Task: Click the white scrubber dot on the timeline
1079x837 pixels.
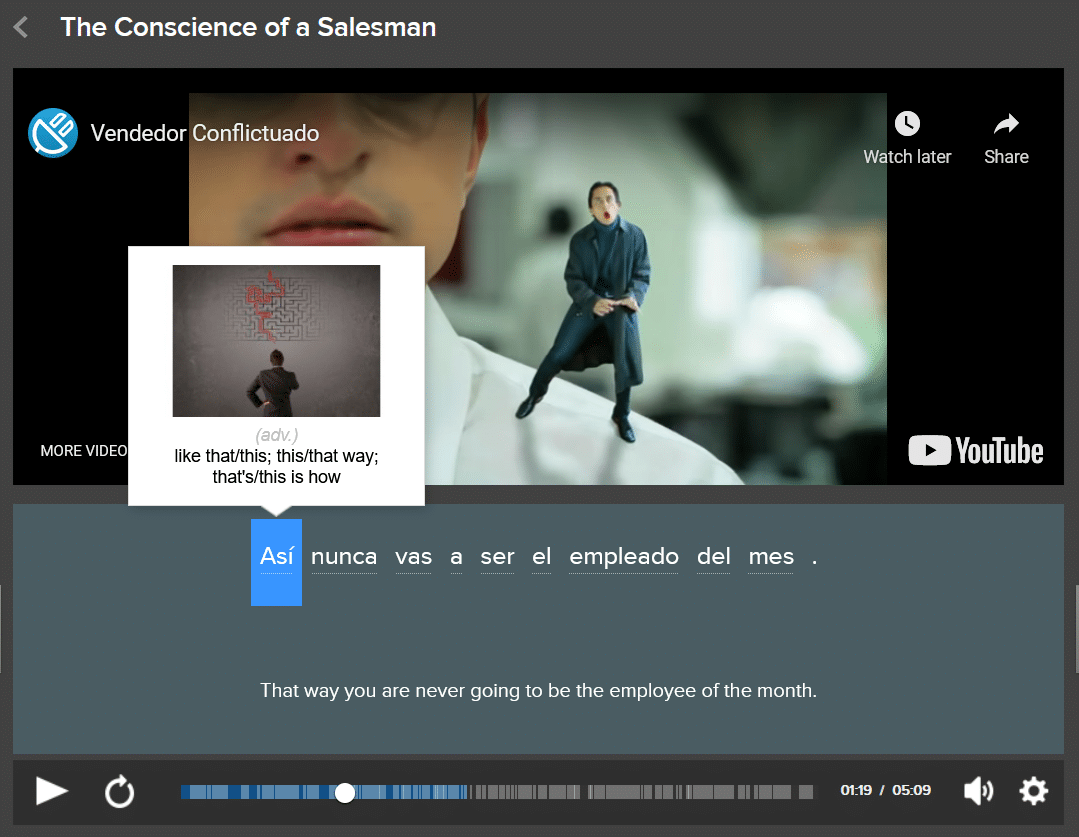Action: tap(345, 791)
